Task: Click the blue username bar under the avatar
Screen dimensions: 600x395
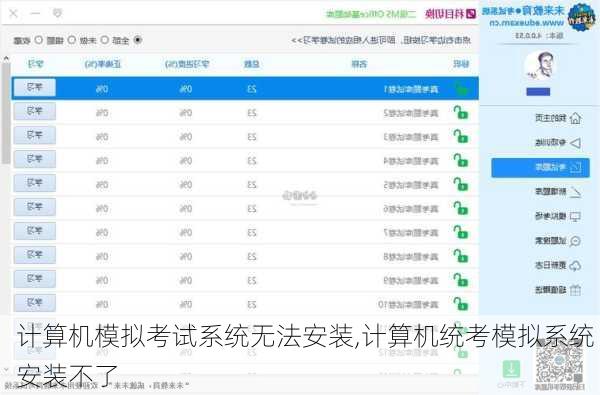Action: pyautogui.click(x=538, y=91)
